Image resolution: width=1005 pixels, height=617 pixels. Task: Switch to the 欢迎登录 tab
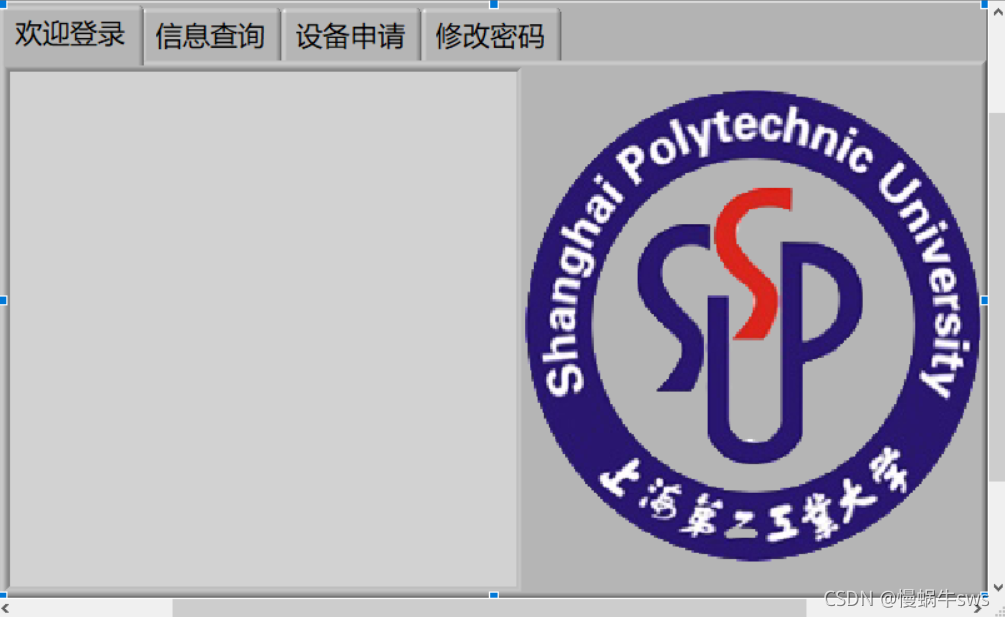[x=72, y=34]
